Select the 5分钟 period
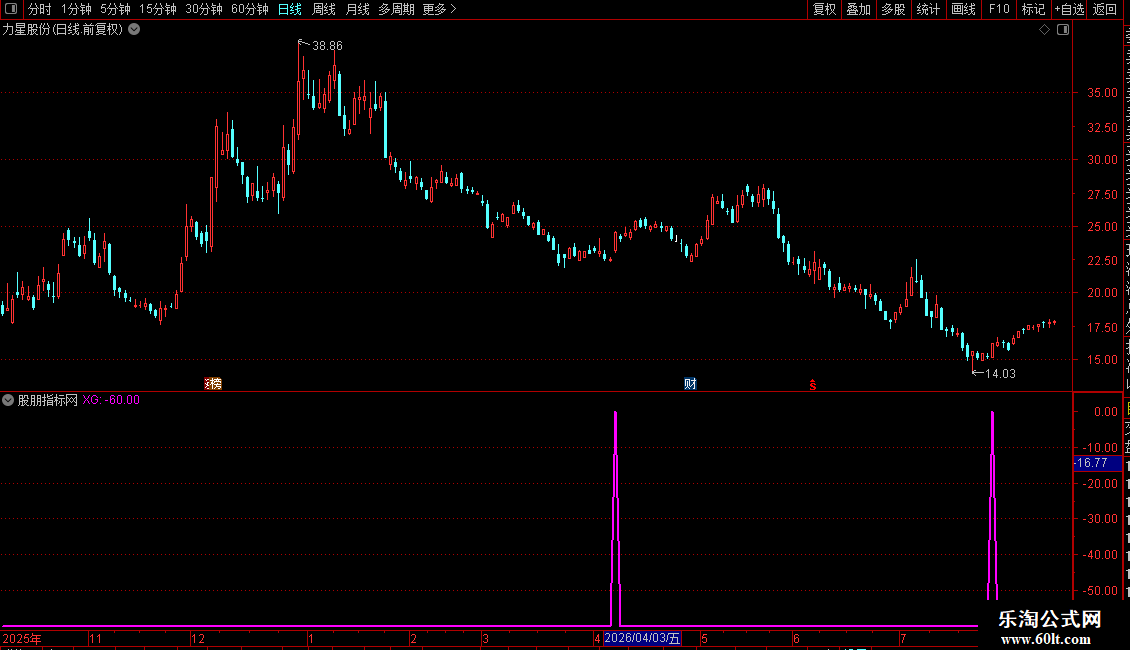 click(115, 9)
